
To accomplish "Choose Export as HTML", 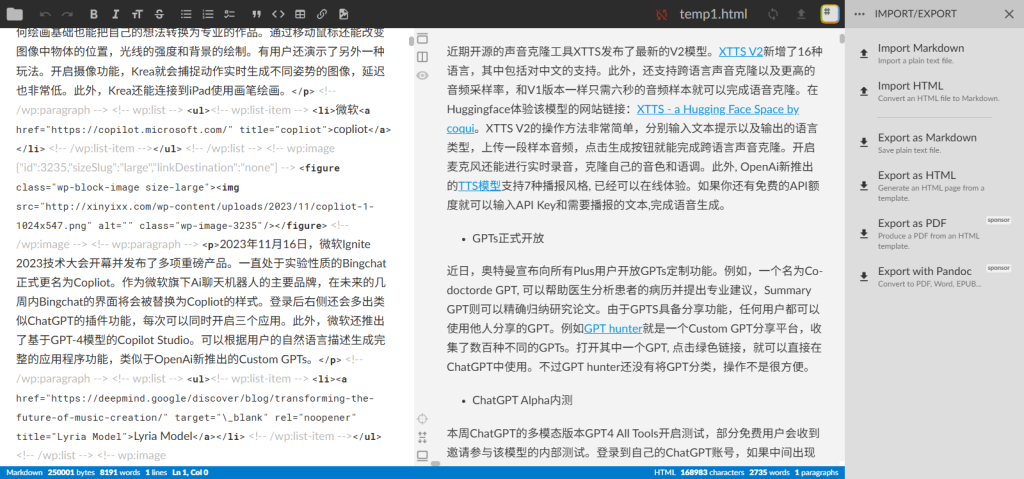I will click(x=935, y=186).
